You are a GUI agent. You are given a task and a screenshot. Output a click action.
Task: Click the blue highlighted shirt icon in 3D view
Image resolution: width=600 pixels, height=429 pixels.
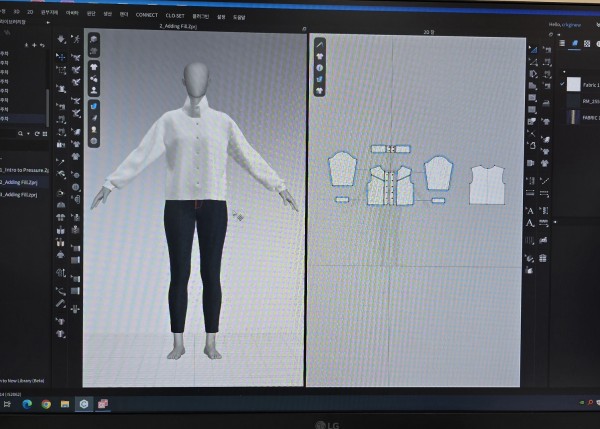pos(94,104)
